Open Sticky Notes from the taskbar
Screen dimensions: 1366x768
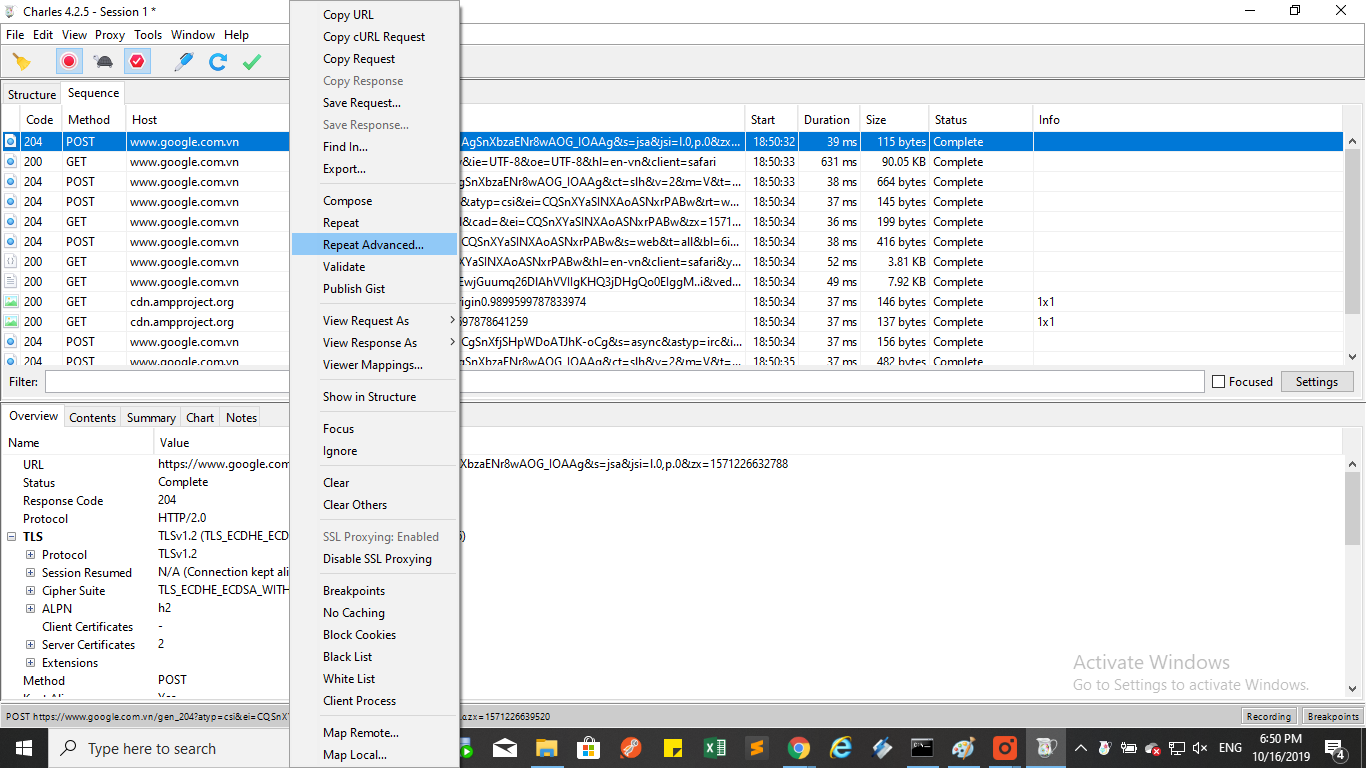(673, 748)
